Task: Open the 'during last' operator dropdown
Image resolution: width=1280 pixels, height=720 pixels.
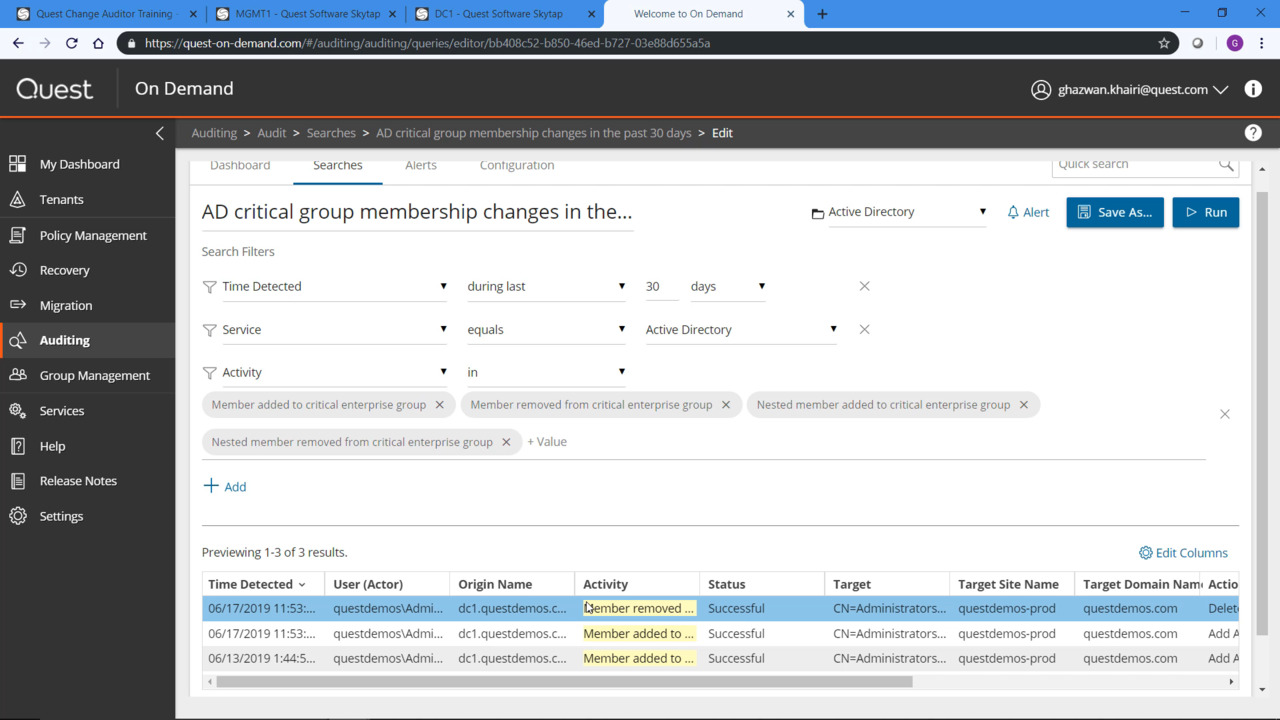Action: pos(546,286)
